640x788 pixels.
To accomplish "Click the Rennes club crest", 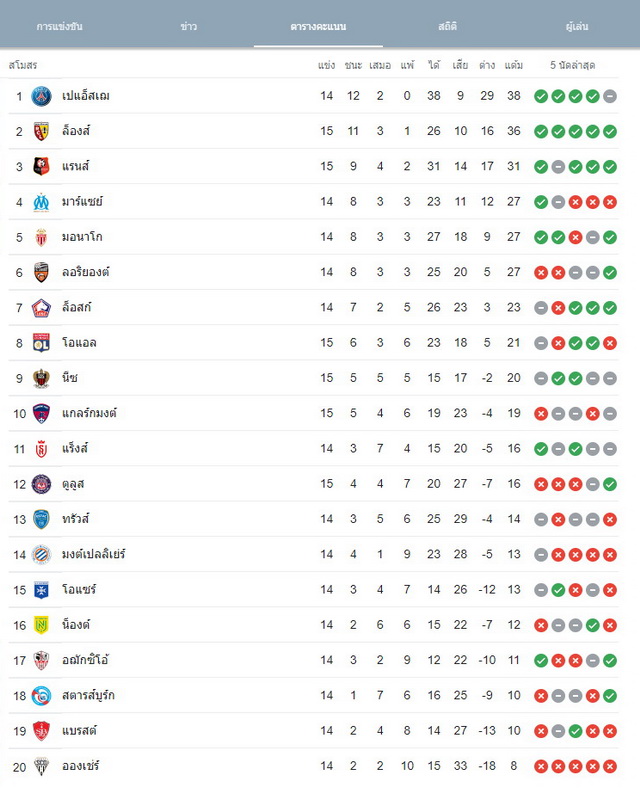I will 41,166.
